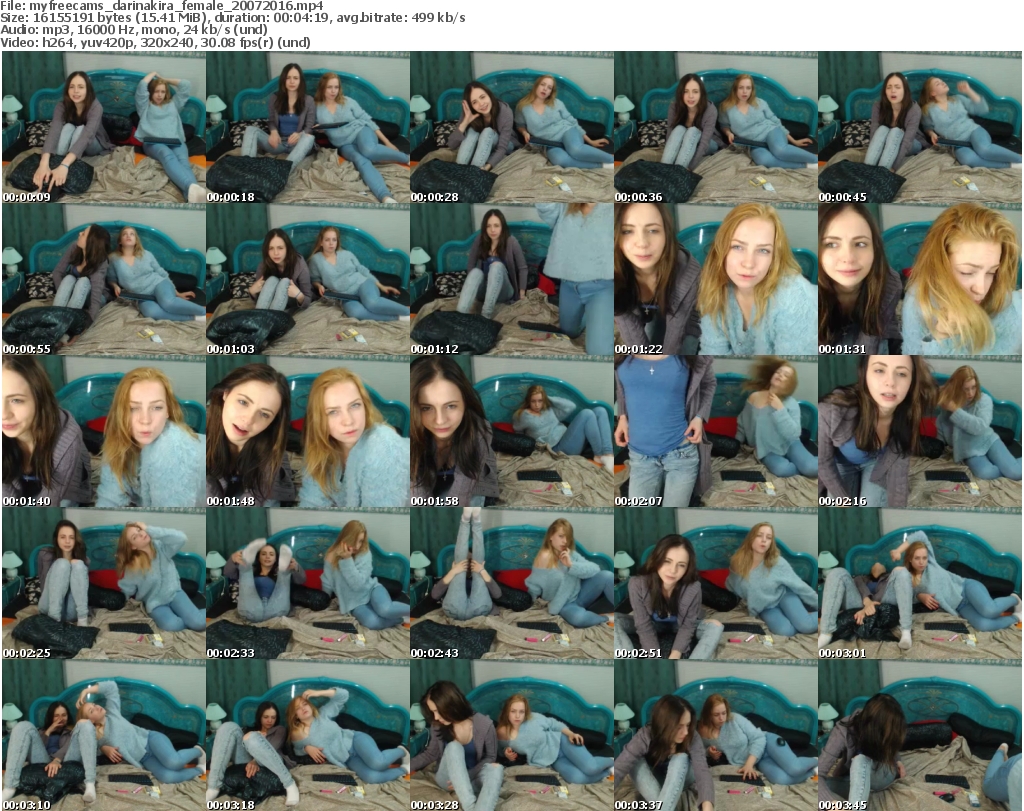Click the Size and duration info line
The height and width of the screenshot is (811, 1024).
233,18
